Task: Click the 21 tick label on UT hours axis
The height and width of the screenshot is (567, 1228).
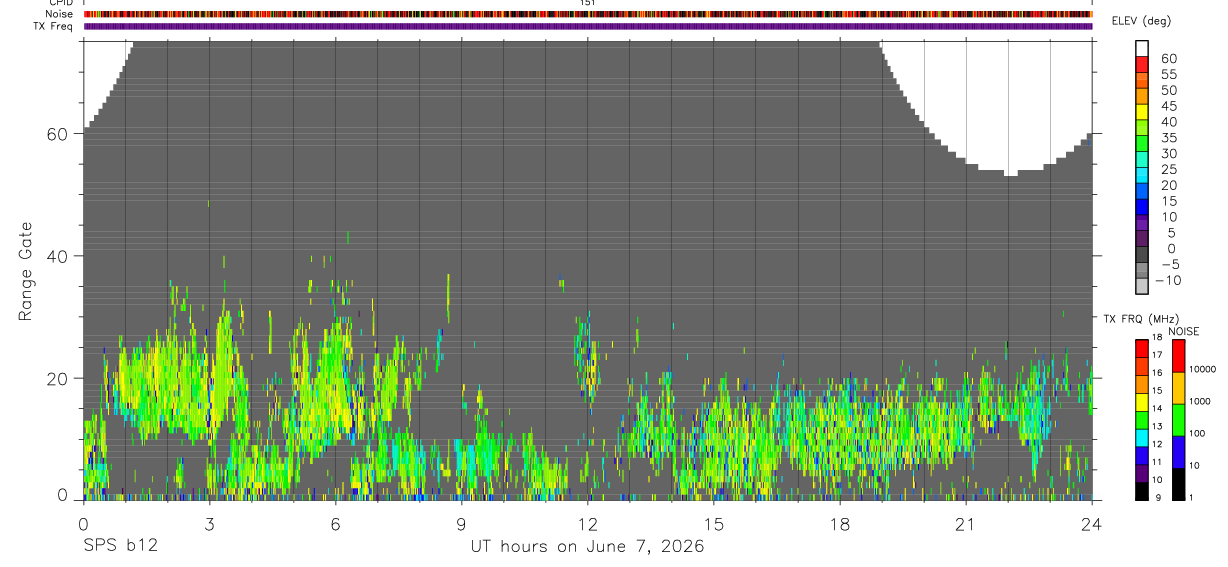Action: pyautogui.click(x=965, y=523)
